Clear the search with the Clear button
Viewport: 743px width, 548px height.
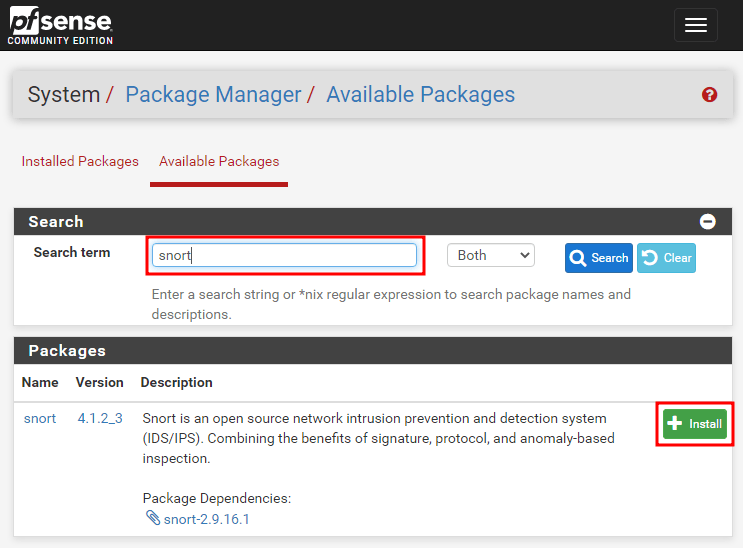point(666,258)
